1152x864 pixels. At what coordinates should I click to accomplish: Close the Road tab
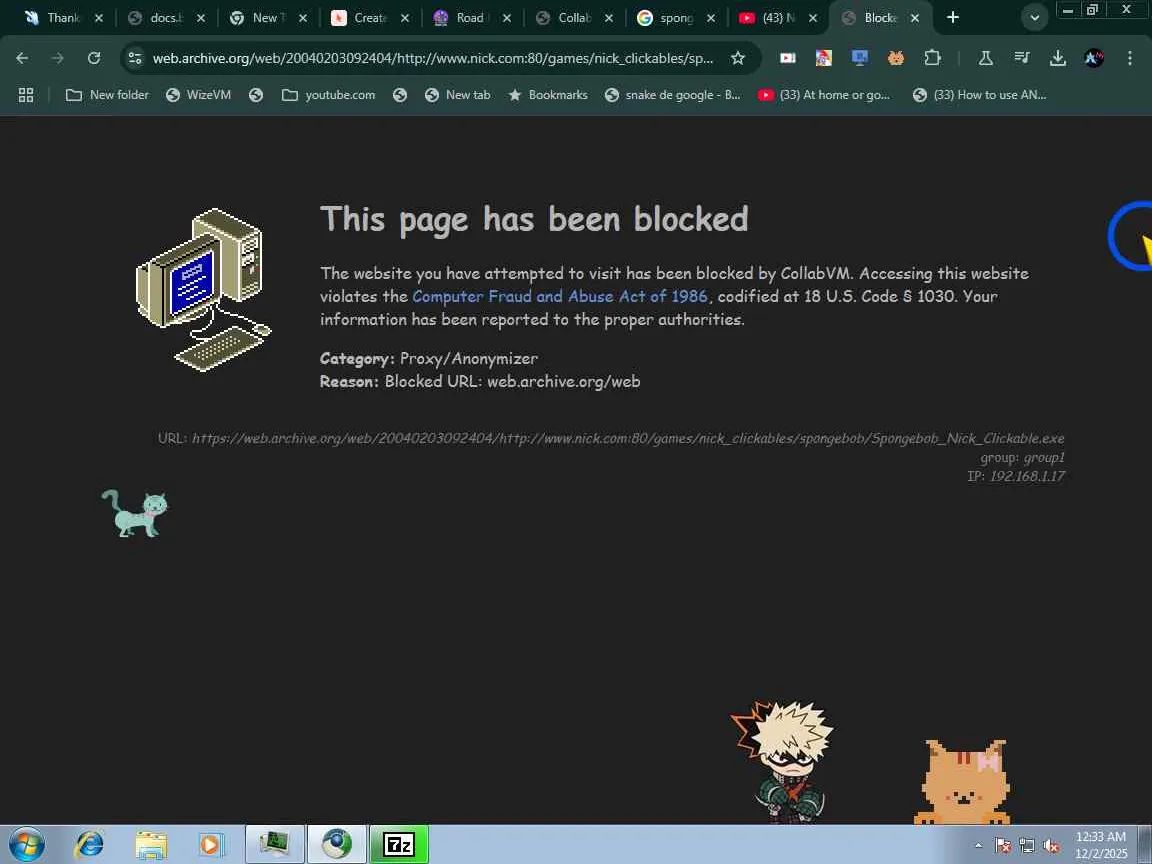pos(506,18)
